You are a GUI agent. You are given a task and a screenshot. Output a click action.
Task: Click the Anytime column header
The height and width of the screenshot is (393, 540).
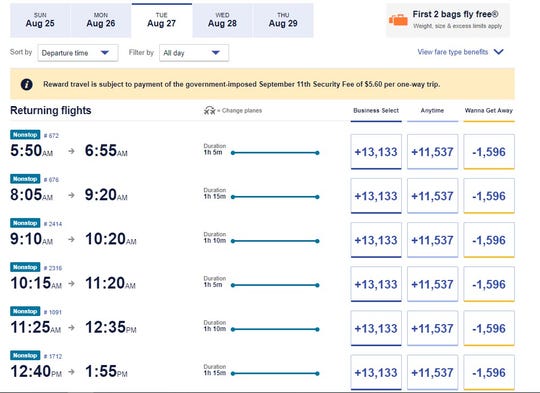(432, 111)
